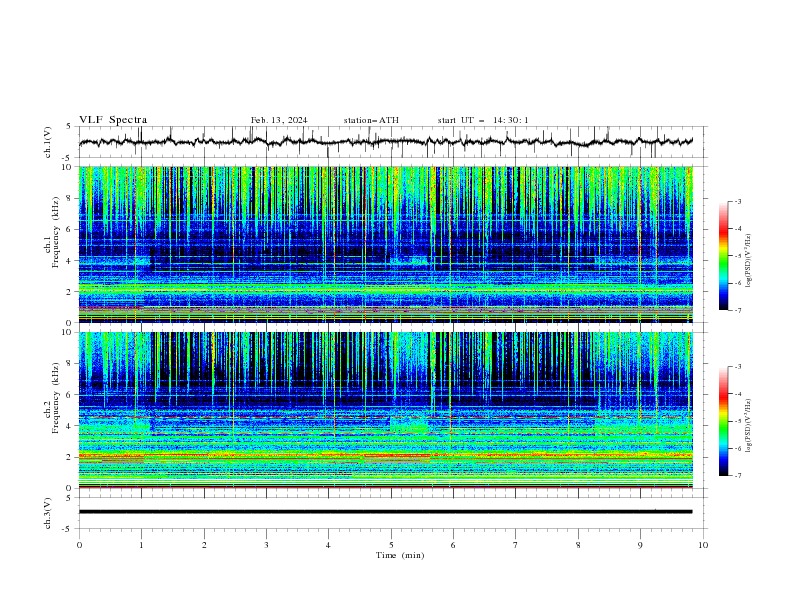
Task: Click the lower colorbar 'log(PSD)(V²/Hz)' label
Action: coord(748,425)
